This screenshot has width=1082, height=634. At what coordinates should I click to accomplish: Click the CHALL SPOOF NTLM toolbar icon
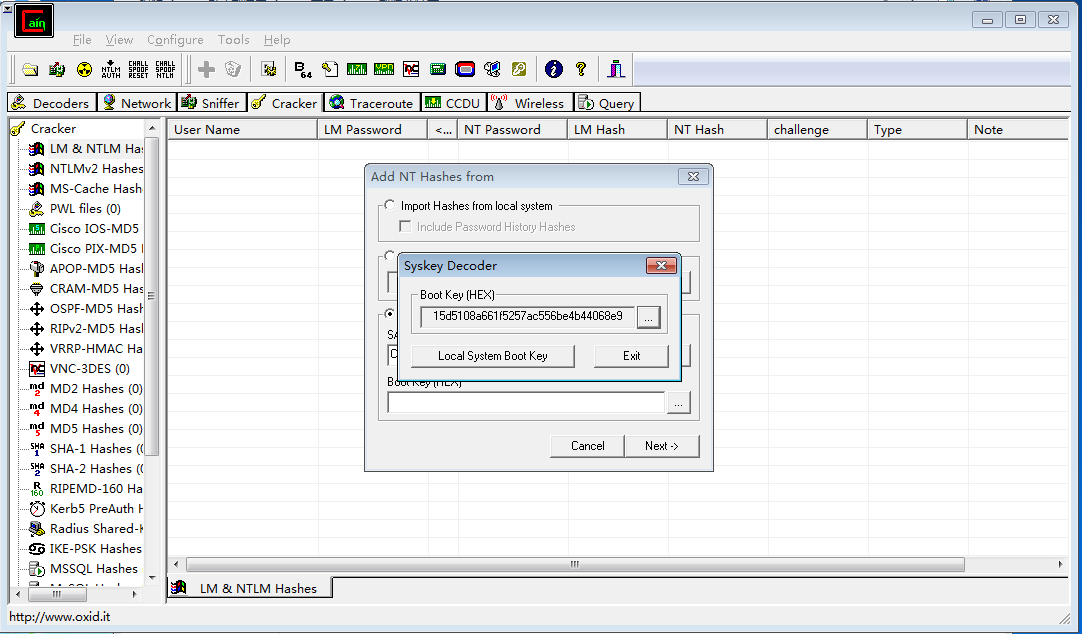[165, 69]
